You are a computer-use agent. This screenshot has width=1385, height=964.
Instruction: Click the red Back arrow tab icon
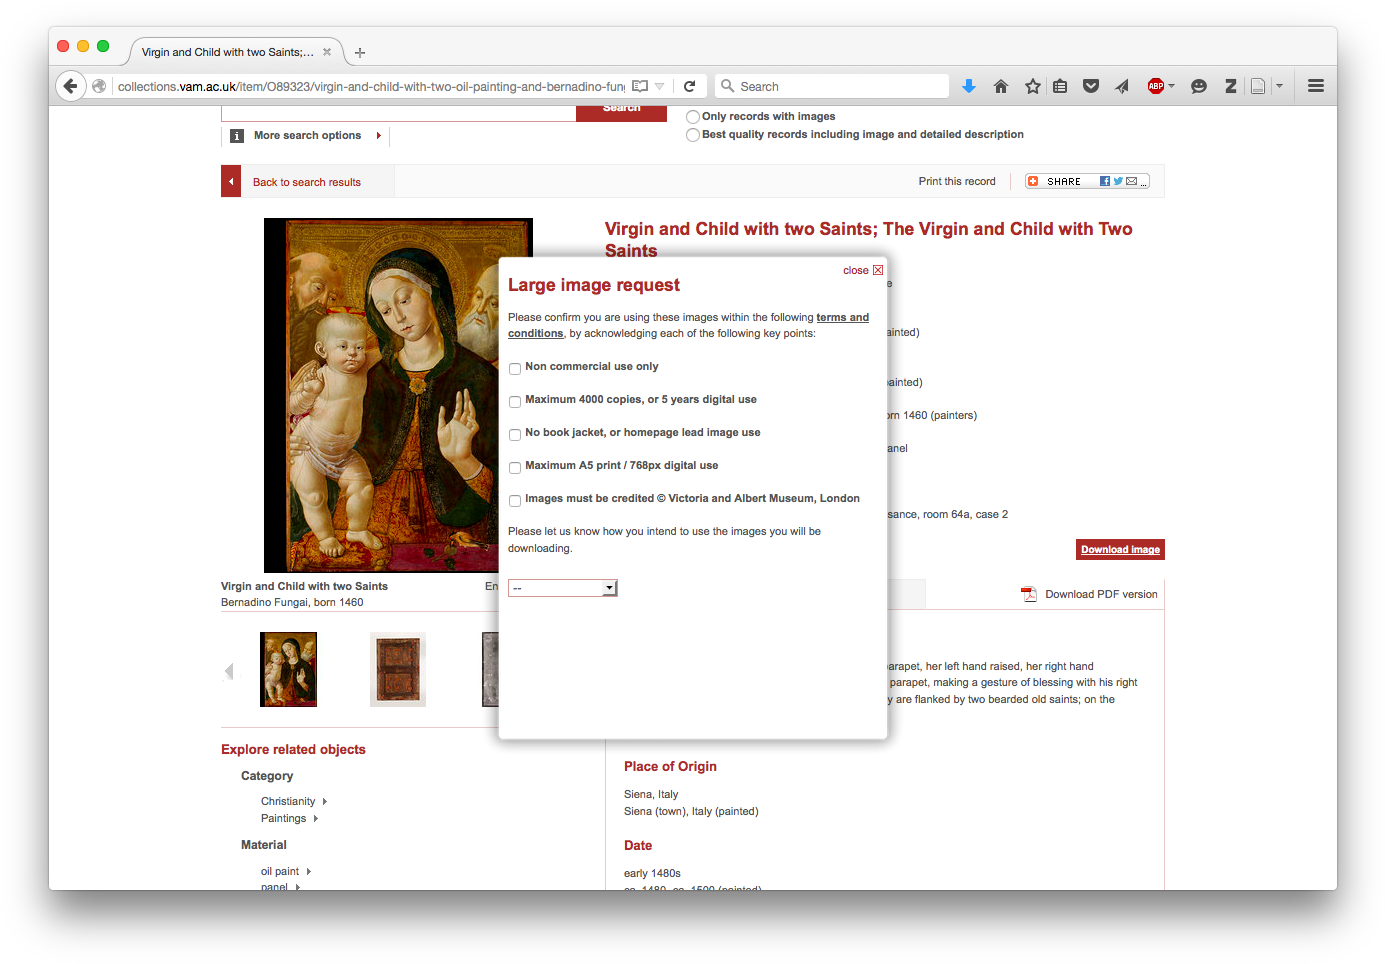coord(231,181)
